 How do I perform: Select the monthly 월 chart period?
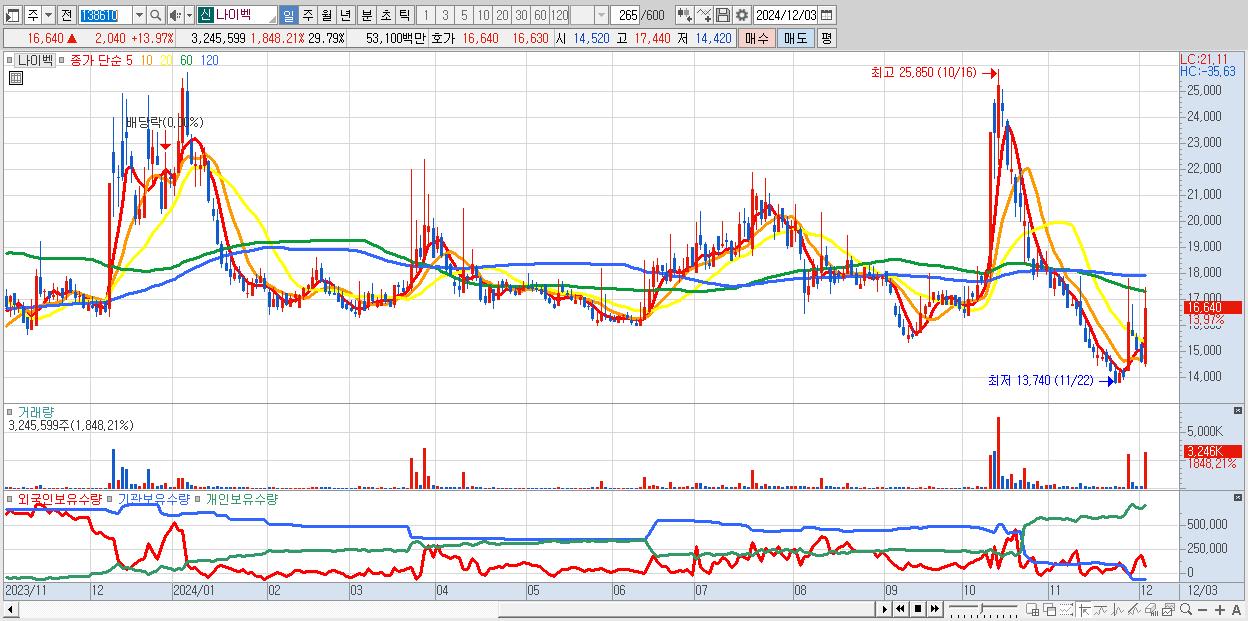click(x=326, y=15)
